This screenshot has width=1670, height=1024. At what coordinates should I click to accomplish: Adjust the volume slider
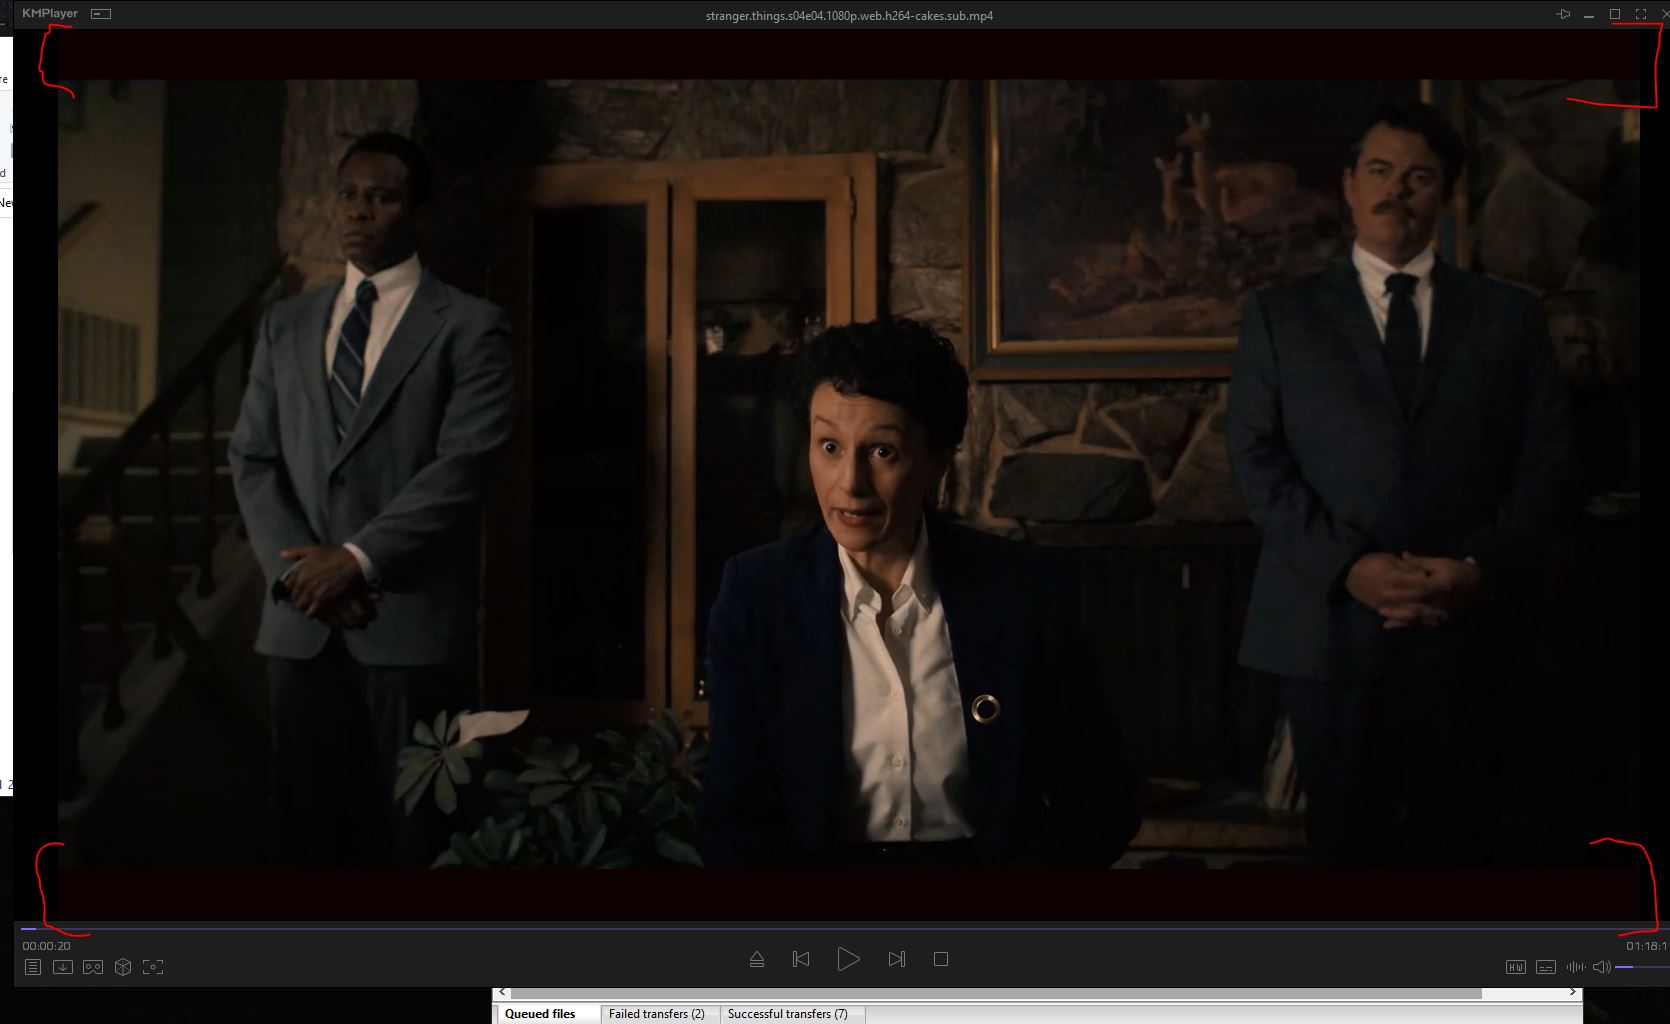1641,967
